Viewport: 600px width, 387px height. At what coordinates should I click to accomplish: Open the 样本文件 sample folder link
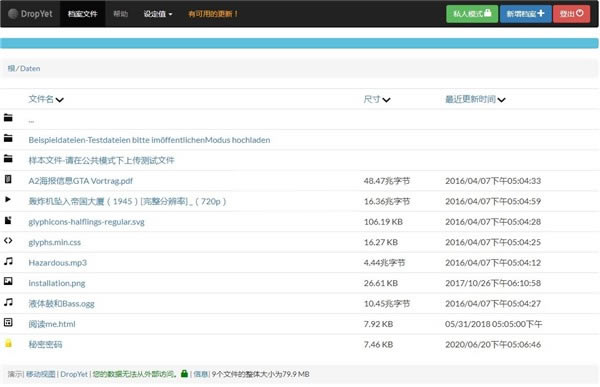pos(101,160)
